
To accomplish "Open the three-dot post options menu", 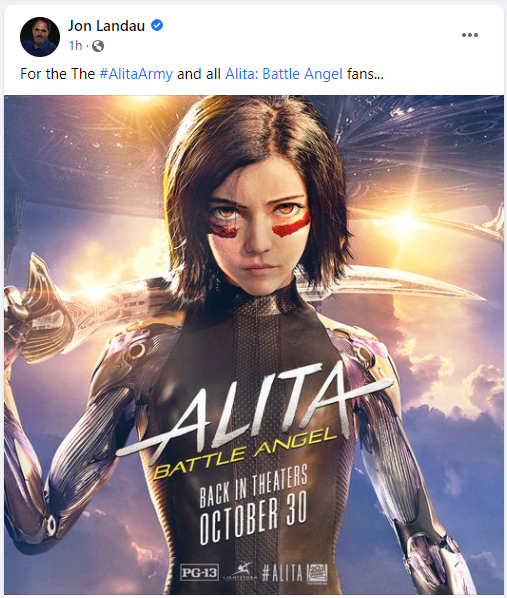I will (x=470, y=35).
